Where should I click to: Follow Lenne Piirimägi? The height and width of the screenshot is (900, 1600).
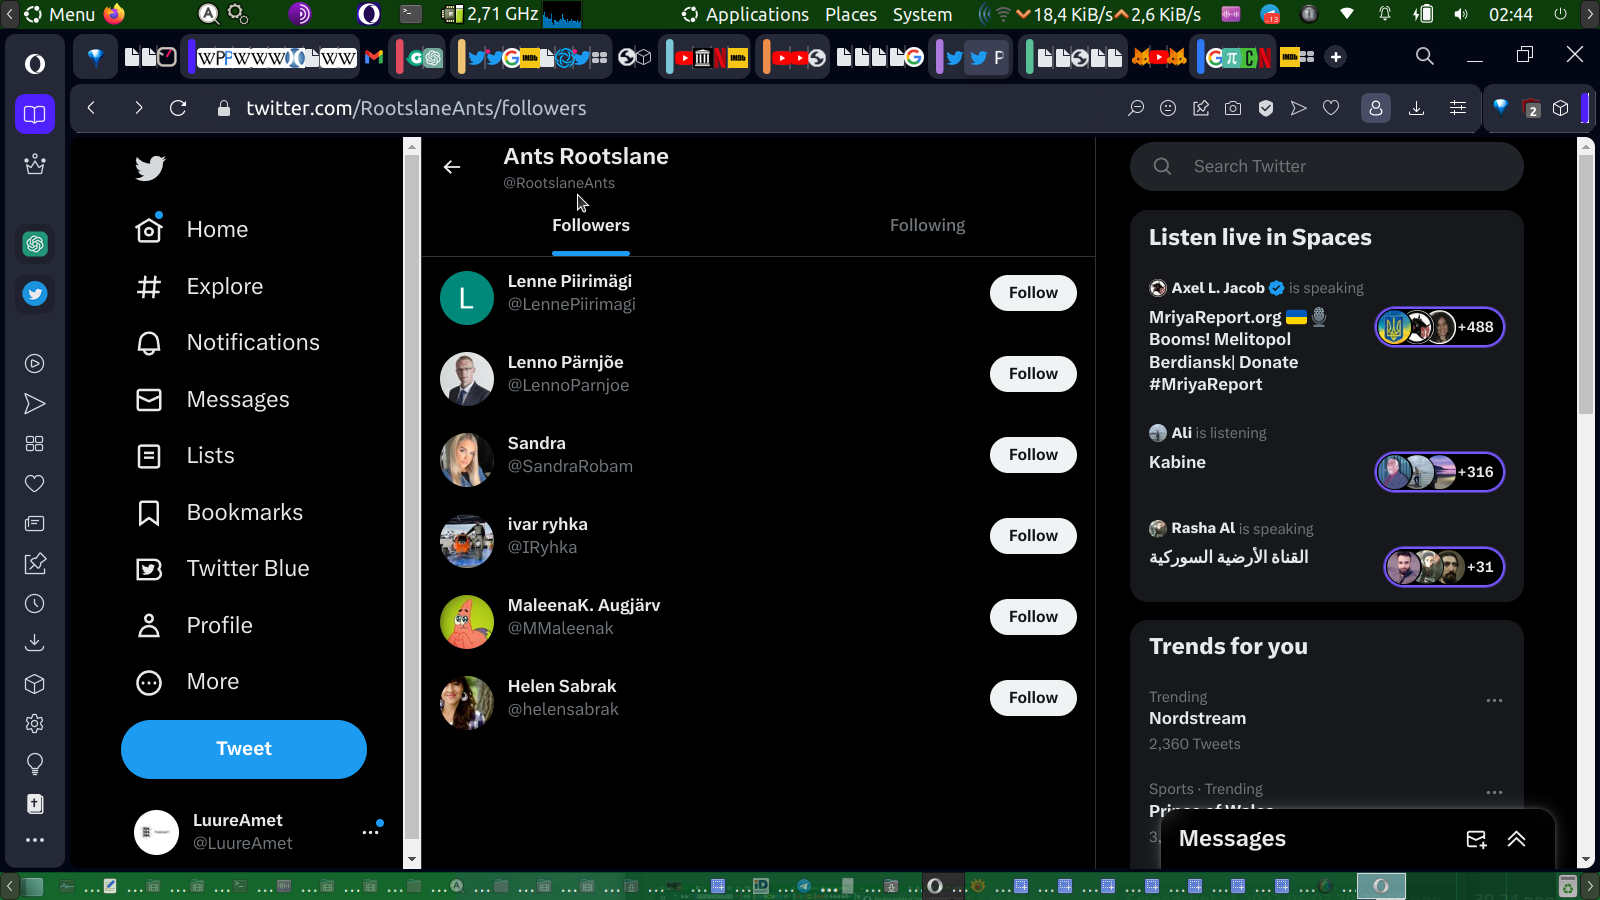[x=1033, y=293]
